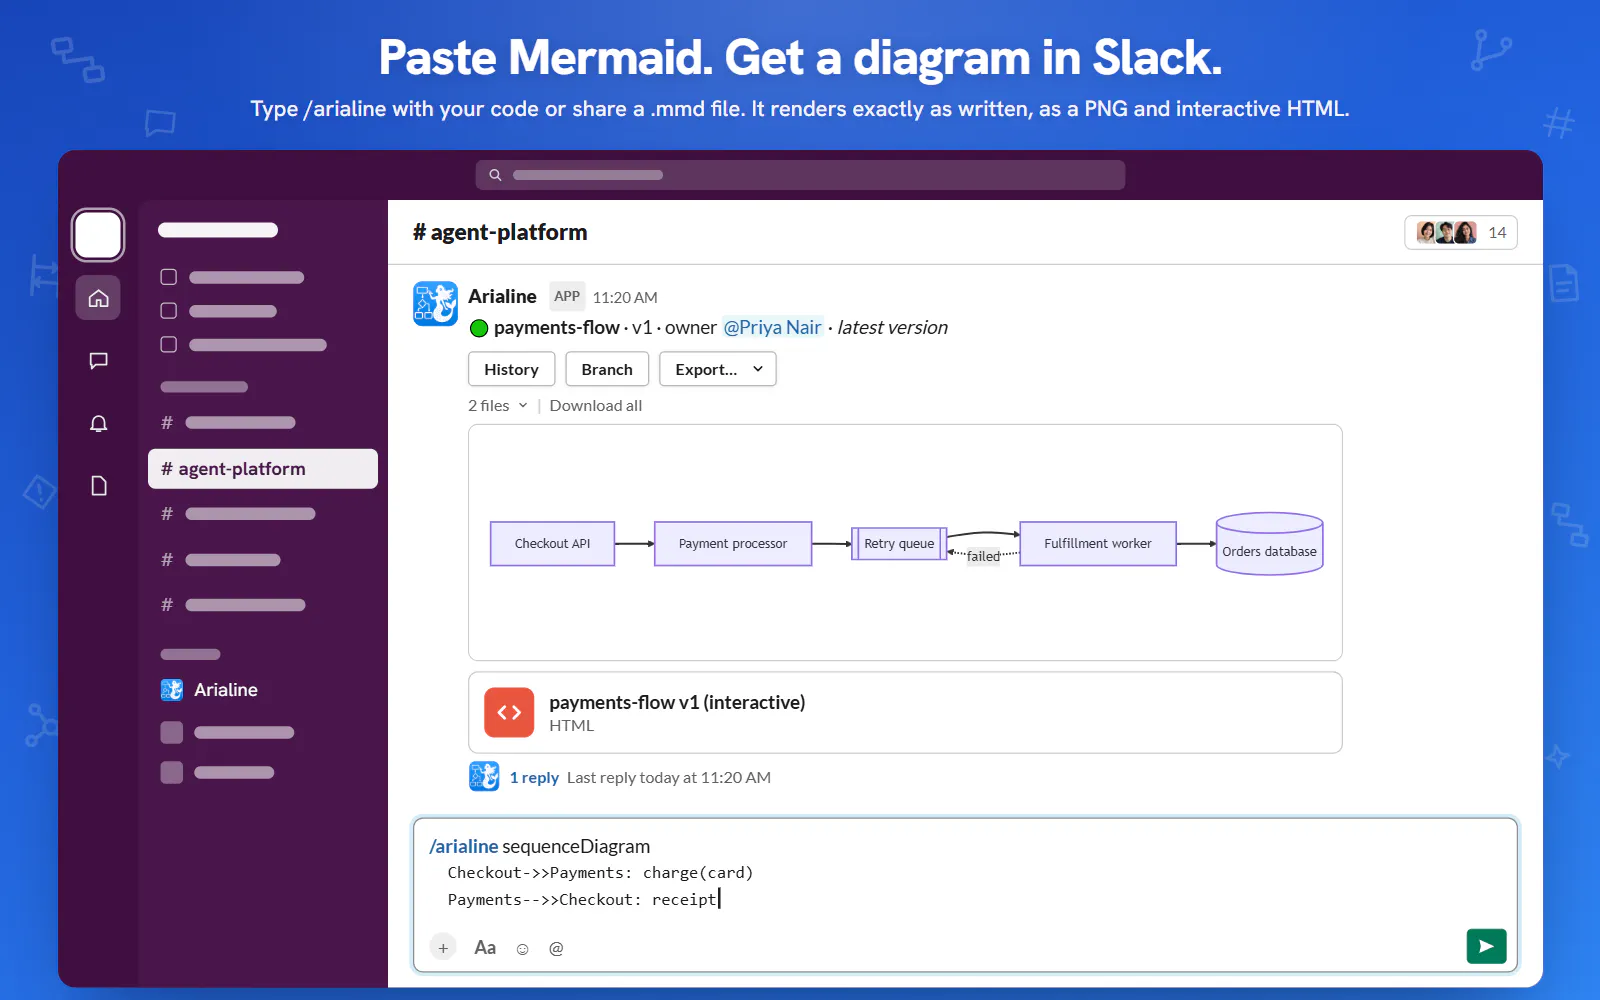Viewport: 1600px width, 1000px height.
Task: Click the History button
Action: [x=511, y=369]
